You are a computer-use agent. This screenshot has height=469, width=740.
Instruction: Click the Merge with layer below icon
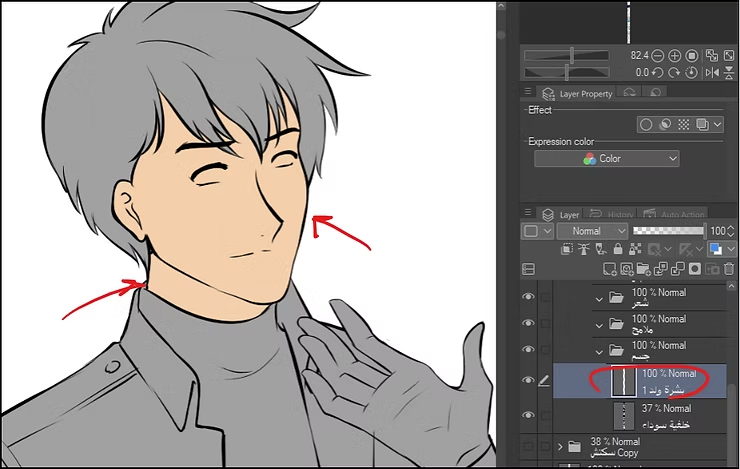(677, 269)
